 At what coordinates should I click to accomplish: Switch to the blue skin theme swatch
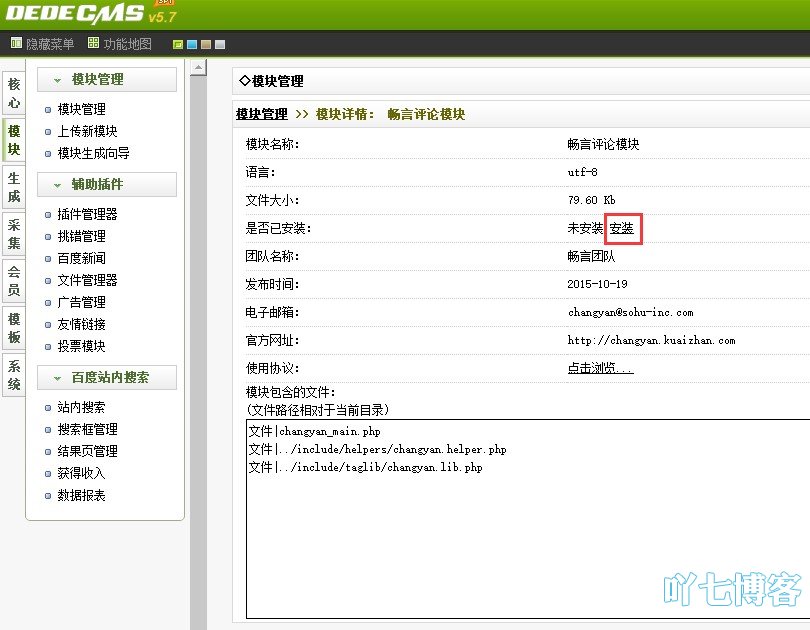[192, 45]
